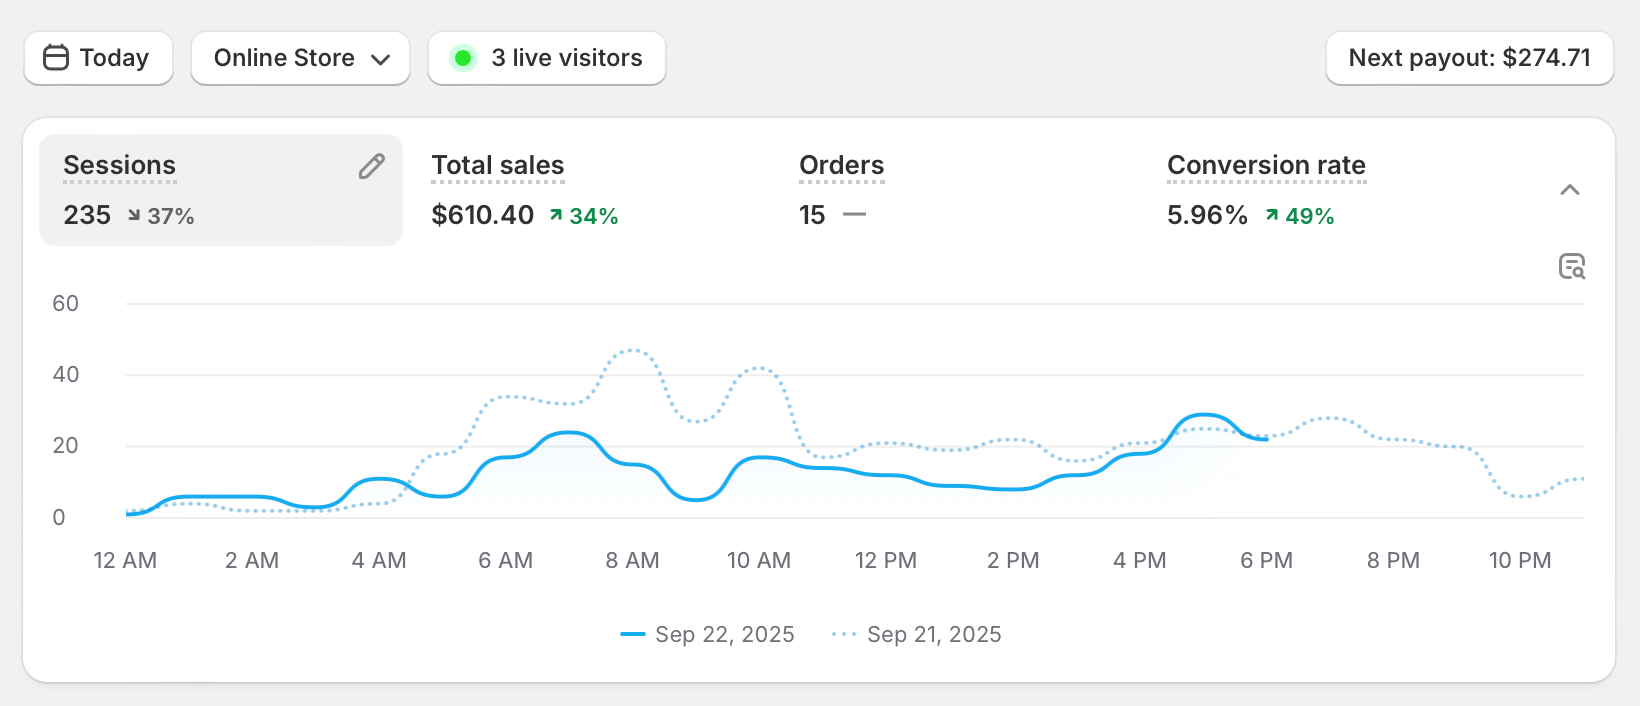Viewport: 1640px width, 706px height.
Task: Select the Total sales metric tab
Action: click(498, 166)
